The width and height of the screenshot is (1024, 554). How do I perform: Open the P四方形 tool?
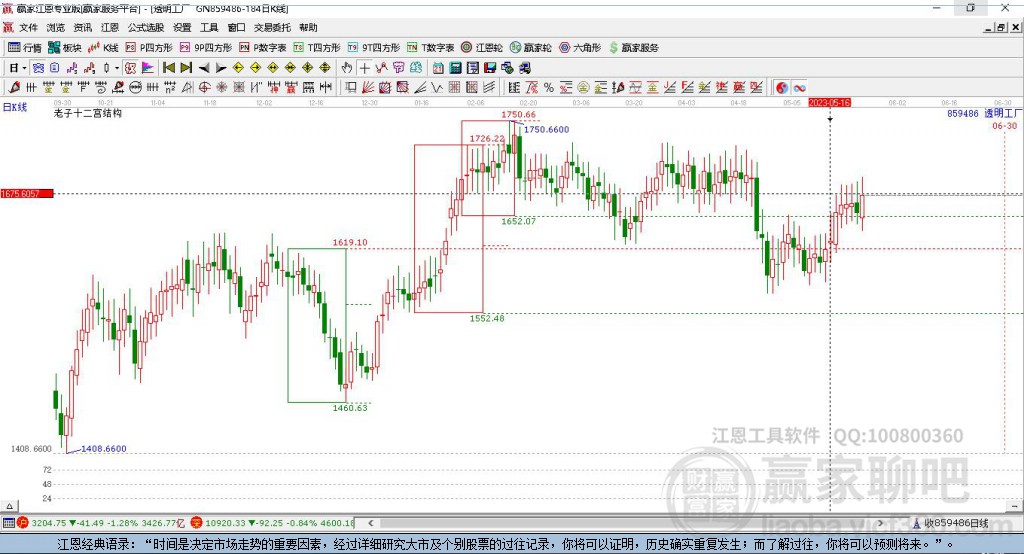(149, 48)
